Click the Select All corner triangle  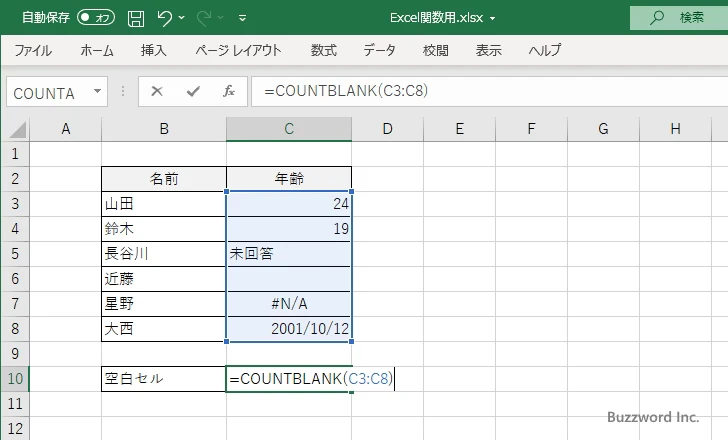point(16,129)
